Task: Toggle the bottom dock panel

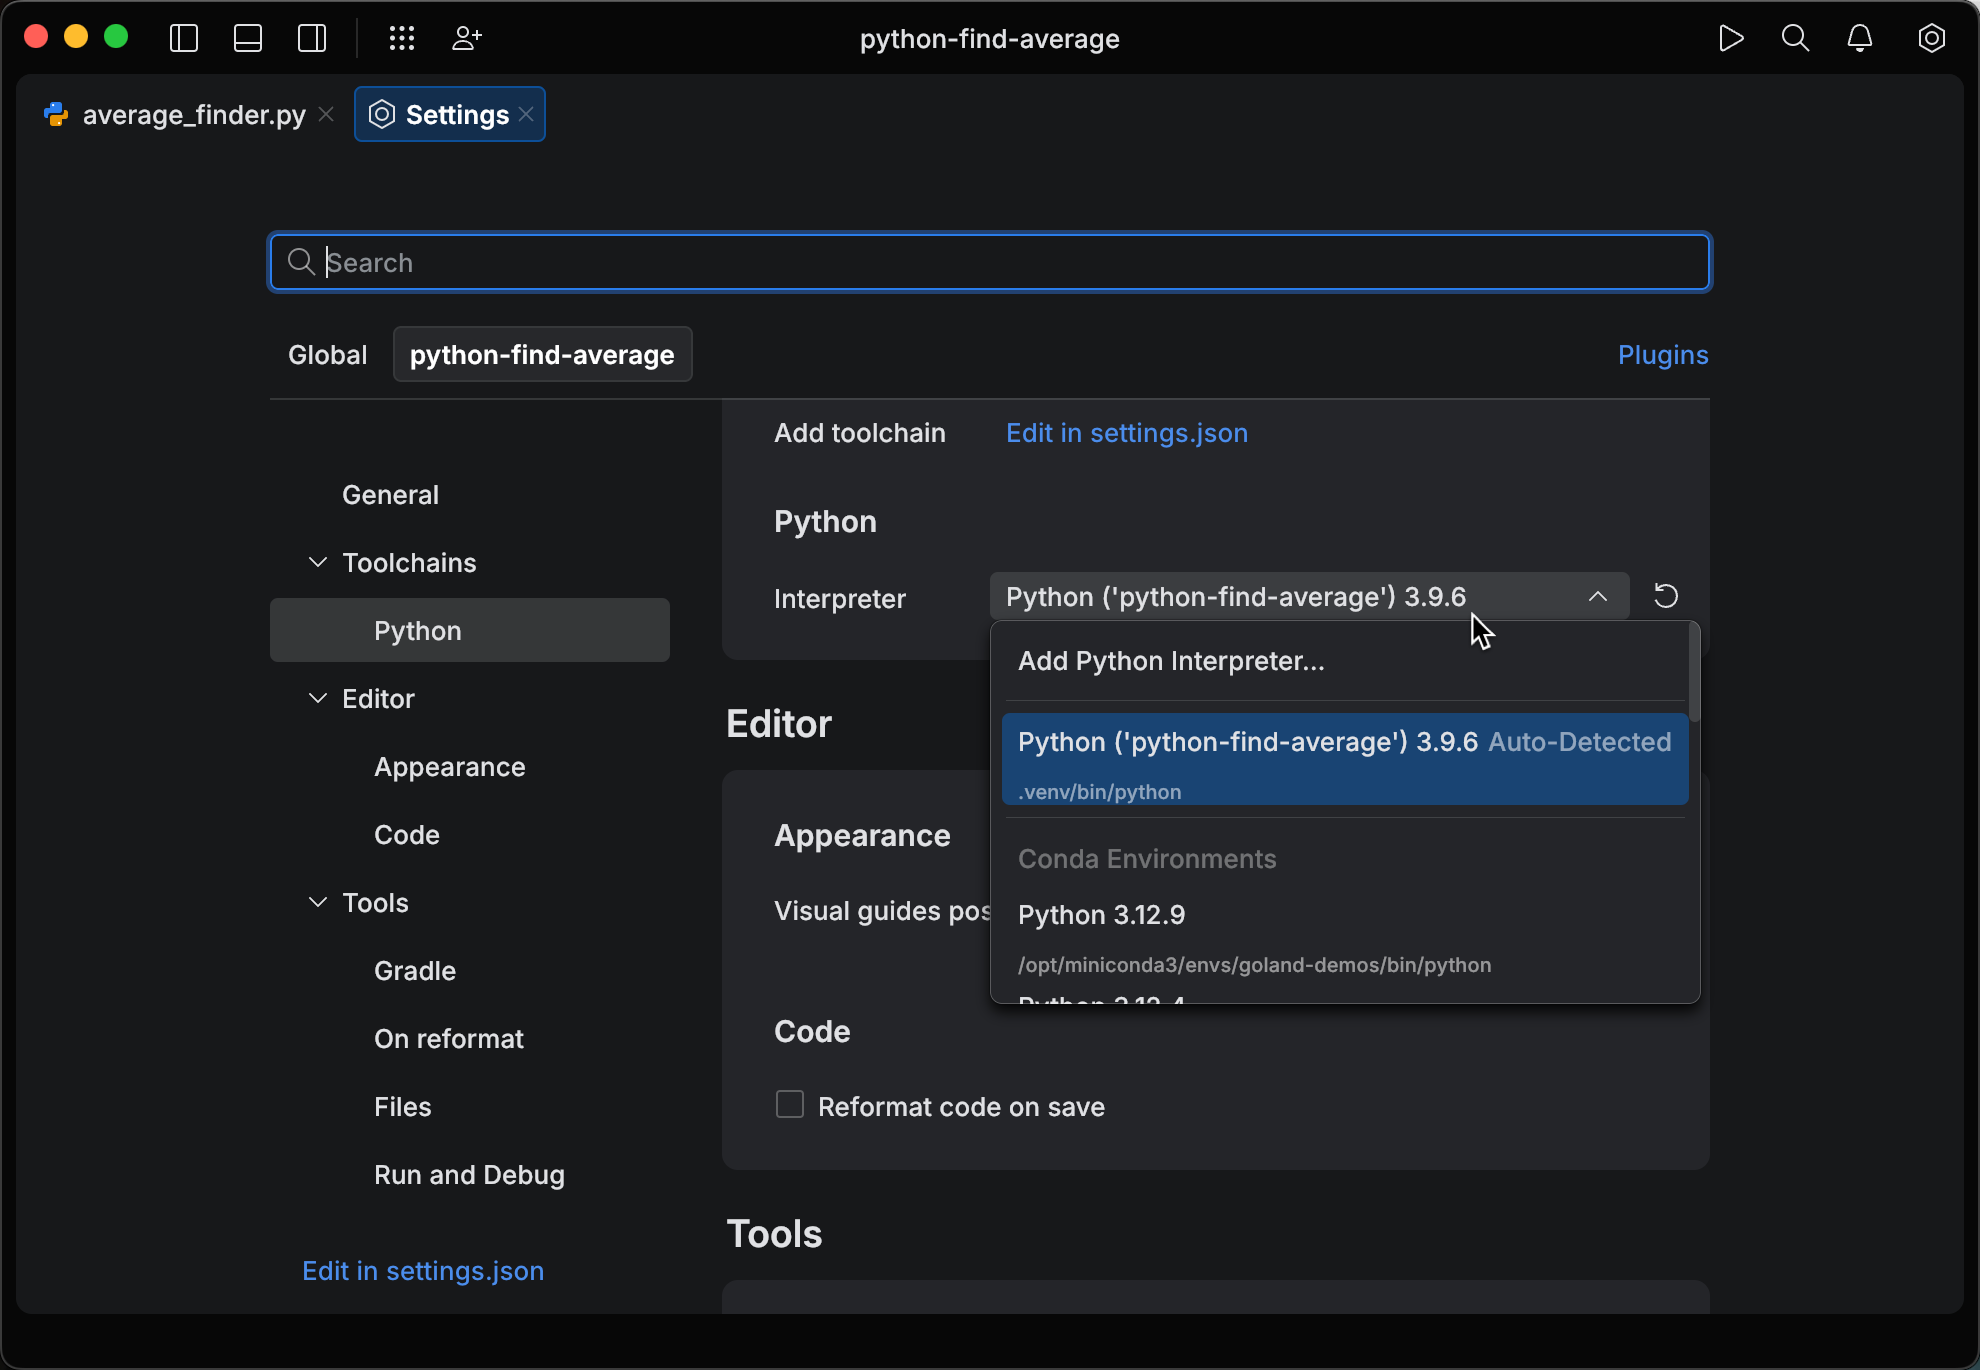Action: click(x=247, y=38)
